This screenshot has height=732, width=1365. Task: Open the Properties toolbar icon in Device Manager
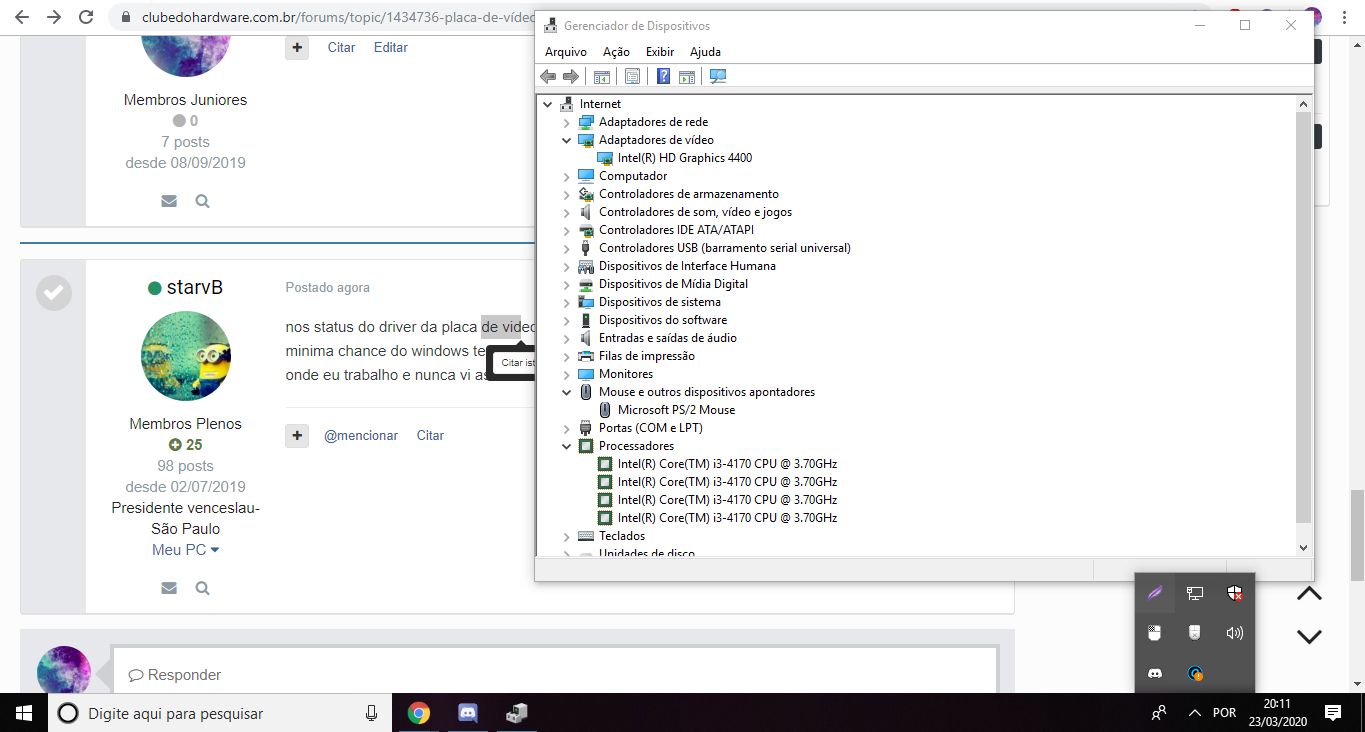click(632, 77)
